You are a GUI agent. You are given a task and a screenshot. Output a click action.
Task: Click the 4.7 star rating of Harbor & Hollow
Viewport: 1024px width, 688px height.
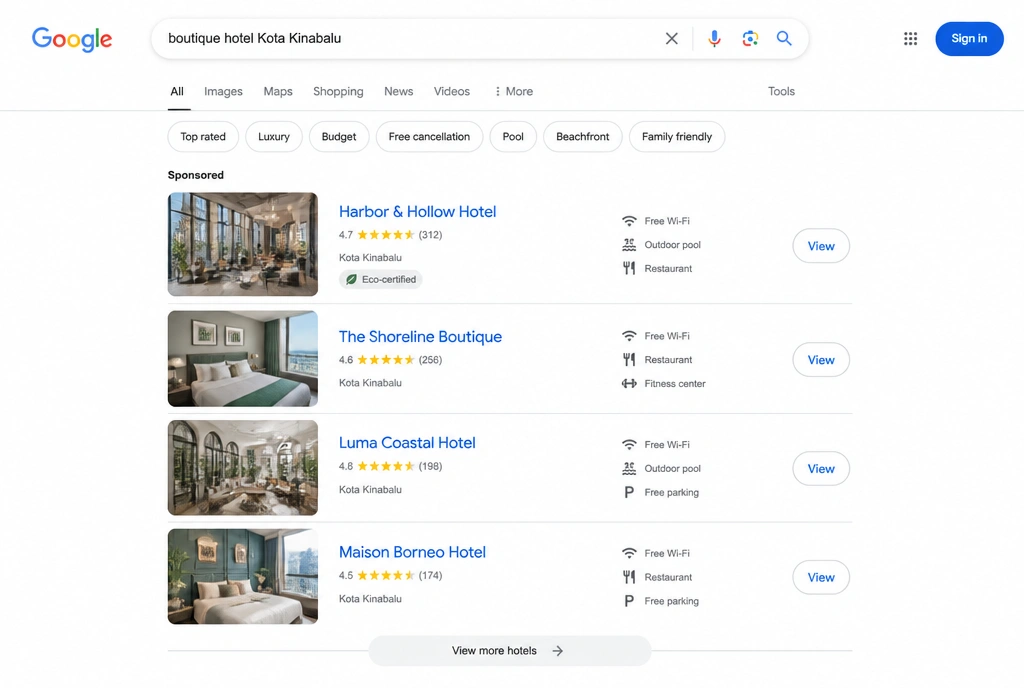coord(377,235)
